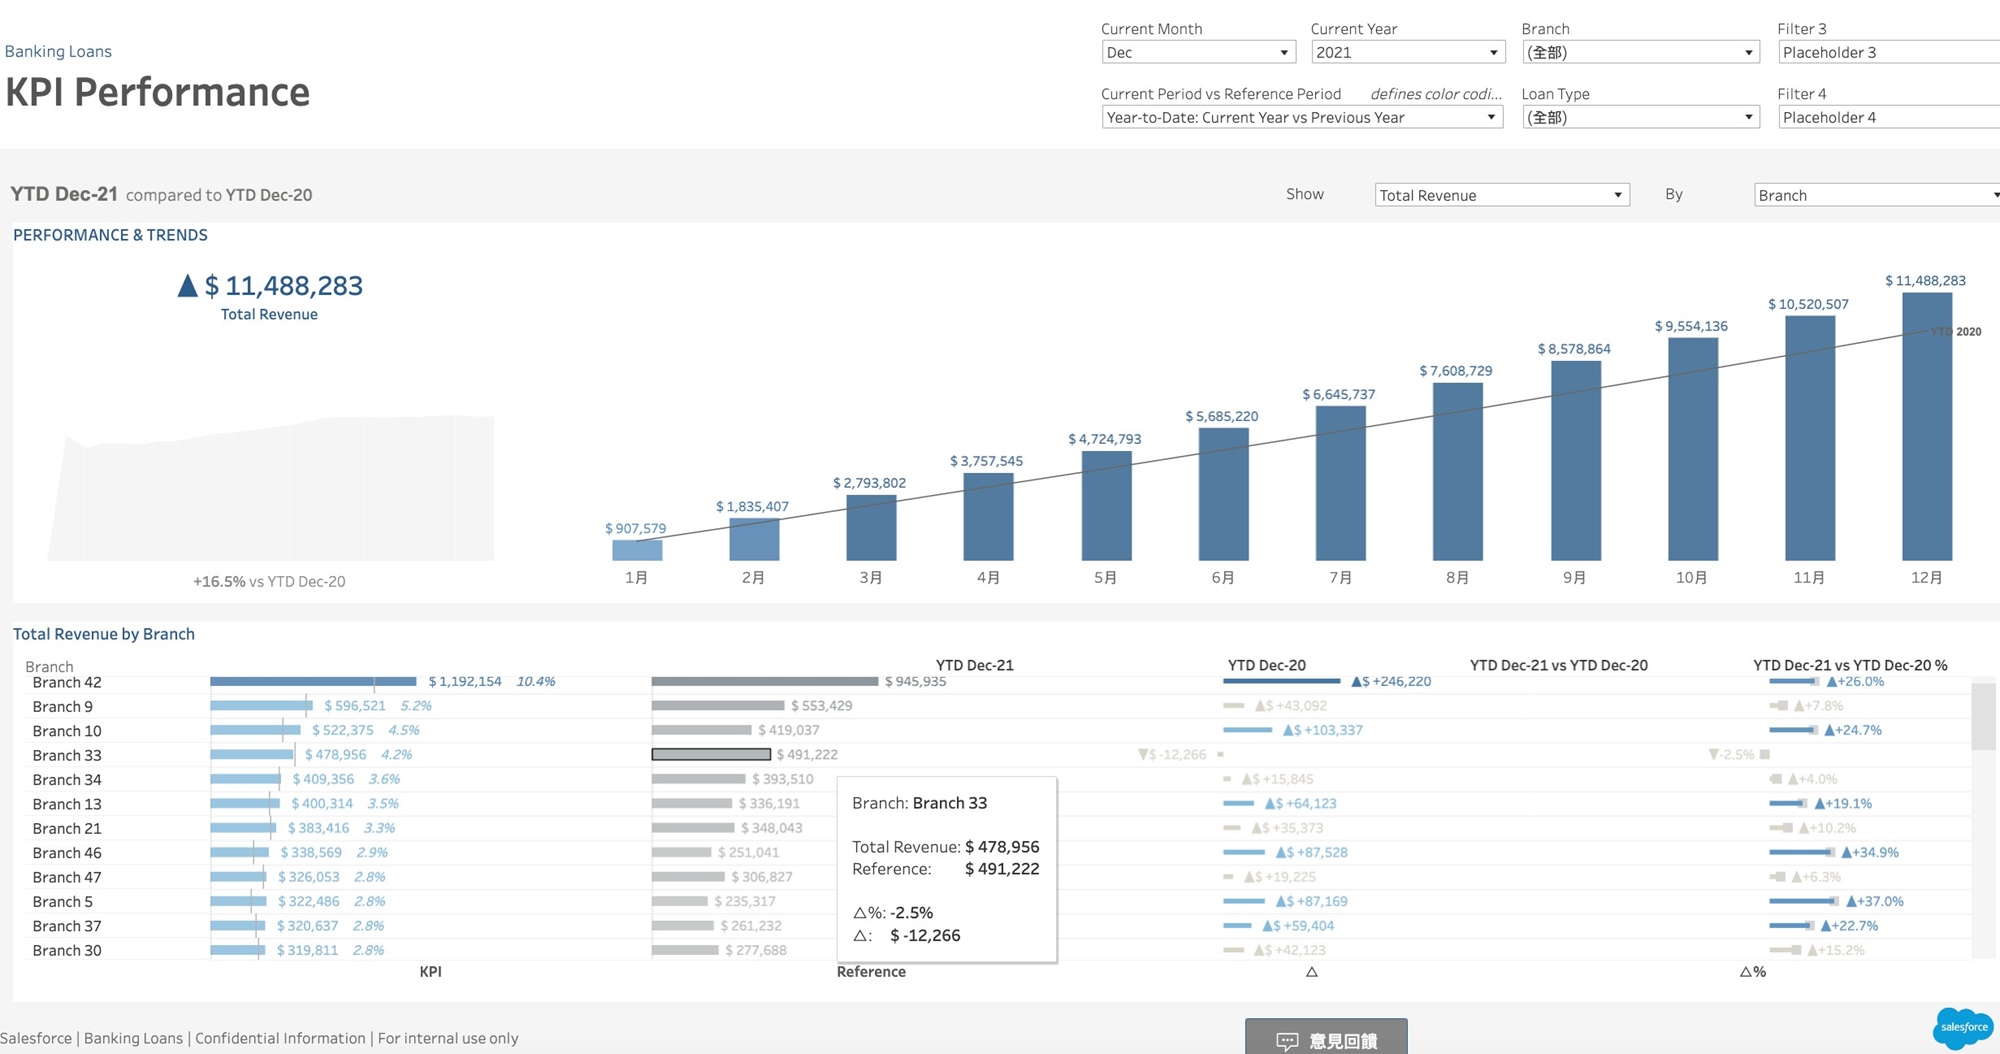This screenshot has width=2000, height=1054.
Task: Click the Total Revenue up-triangle indicator
Action: [x=187, y=286]
